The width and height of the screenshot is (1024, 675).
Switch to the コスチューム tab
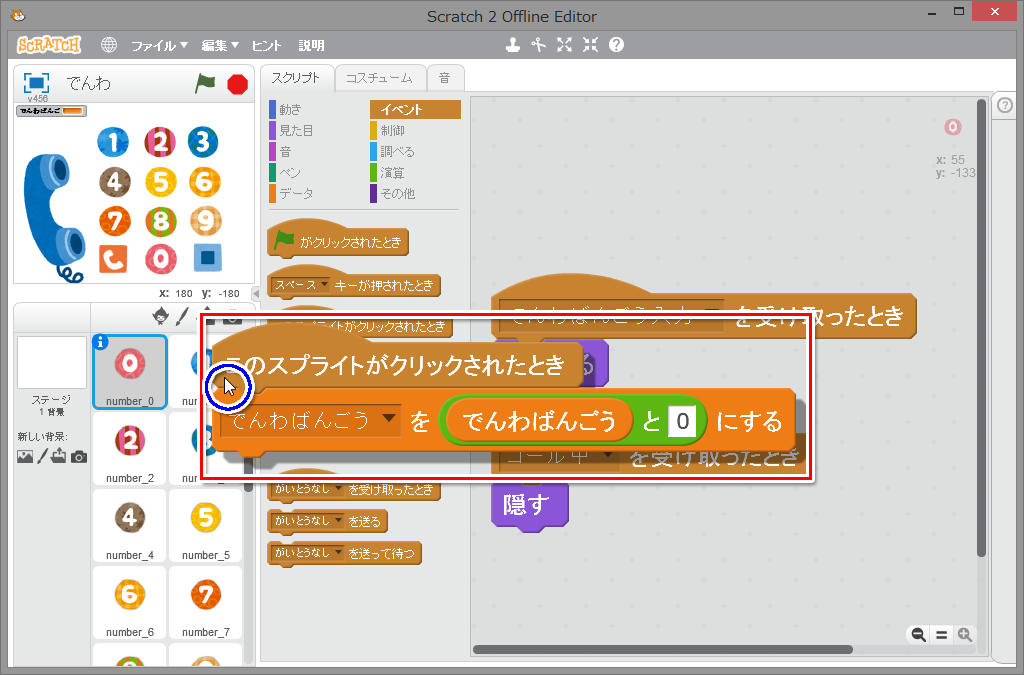pos(379,78)
